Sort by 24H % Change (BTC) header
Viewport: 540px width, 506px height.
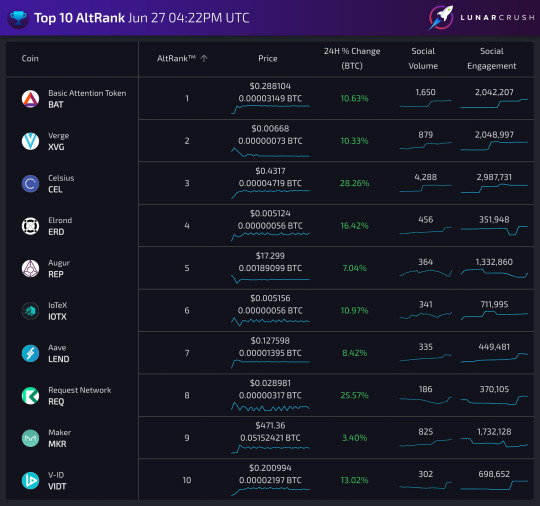pos(352,59)
